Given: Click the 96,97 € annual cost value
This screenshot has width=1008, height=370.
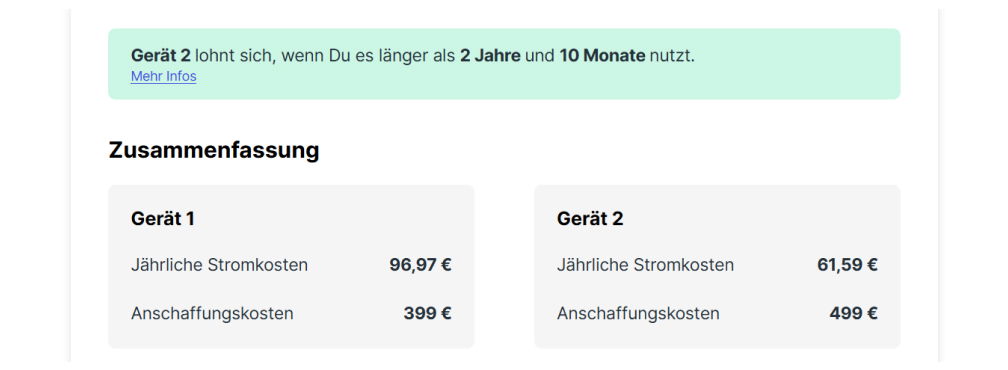Looking at the screenshot, I should [420, 265].
